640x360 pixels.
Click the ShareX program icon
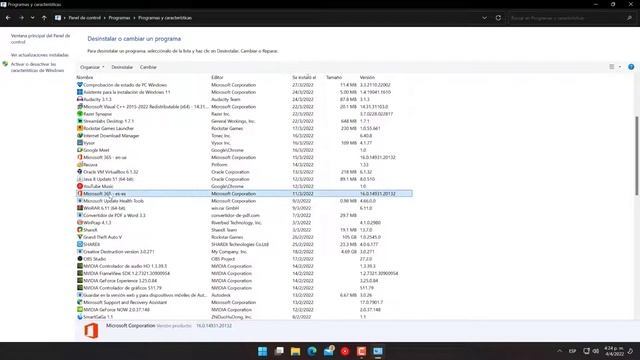click(x=80, y=230)
